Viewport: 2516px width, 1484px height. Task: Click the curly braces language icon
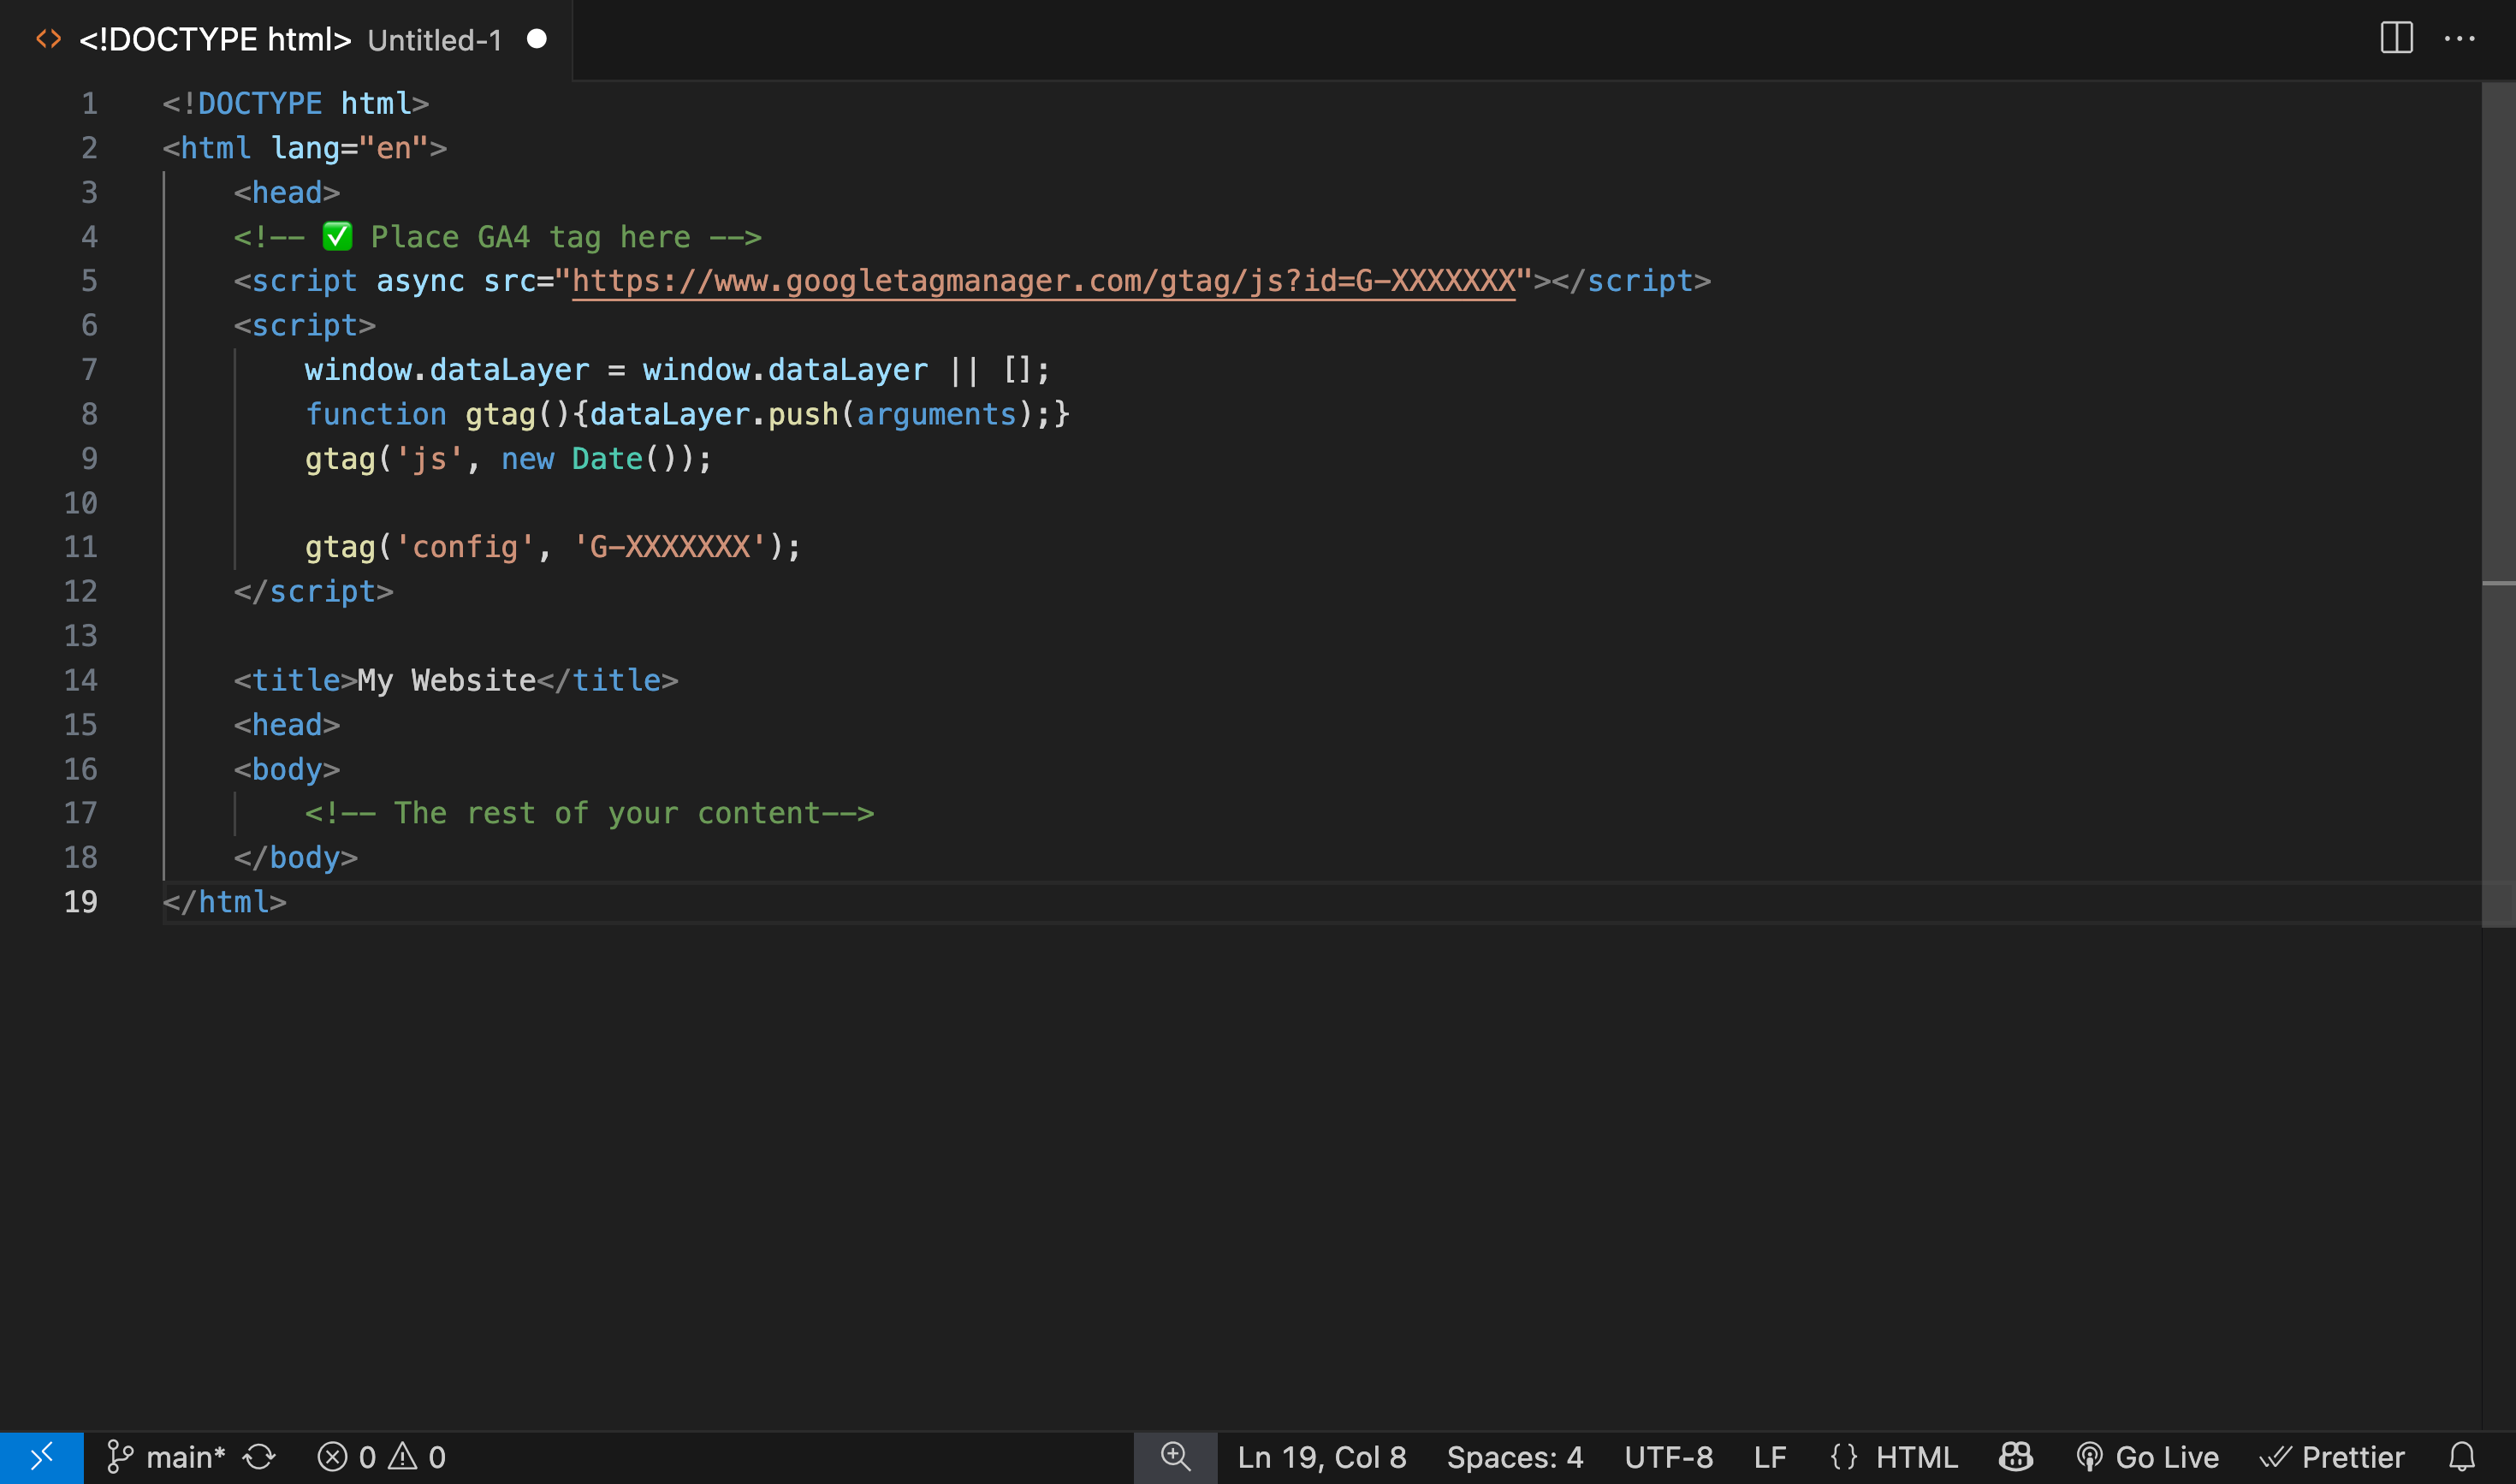click(x=1843, y=1457)
